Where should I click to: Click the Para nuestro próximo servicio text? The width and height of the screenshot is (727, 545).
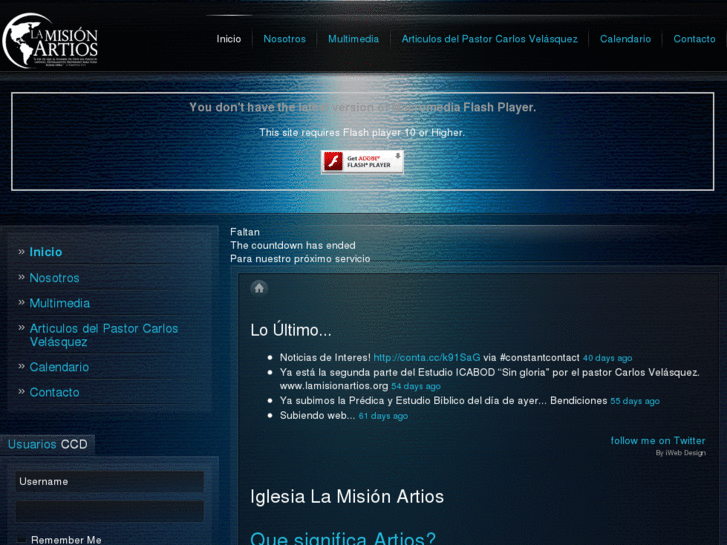[300, 259]
